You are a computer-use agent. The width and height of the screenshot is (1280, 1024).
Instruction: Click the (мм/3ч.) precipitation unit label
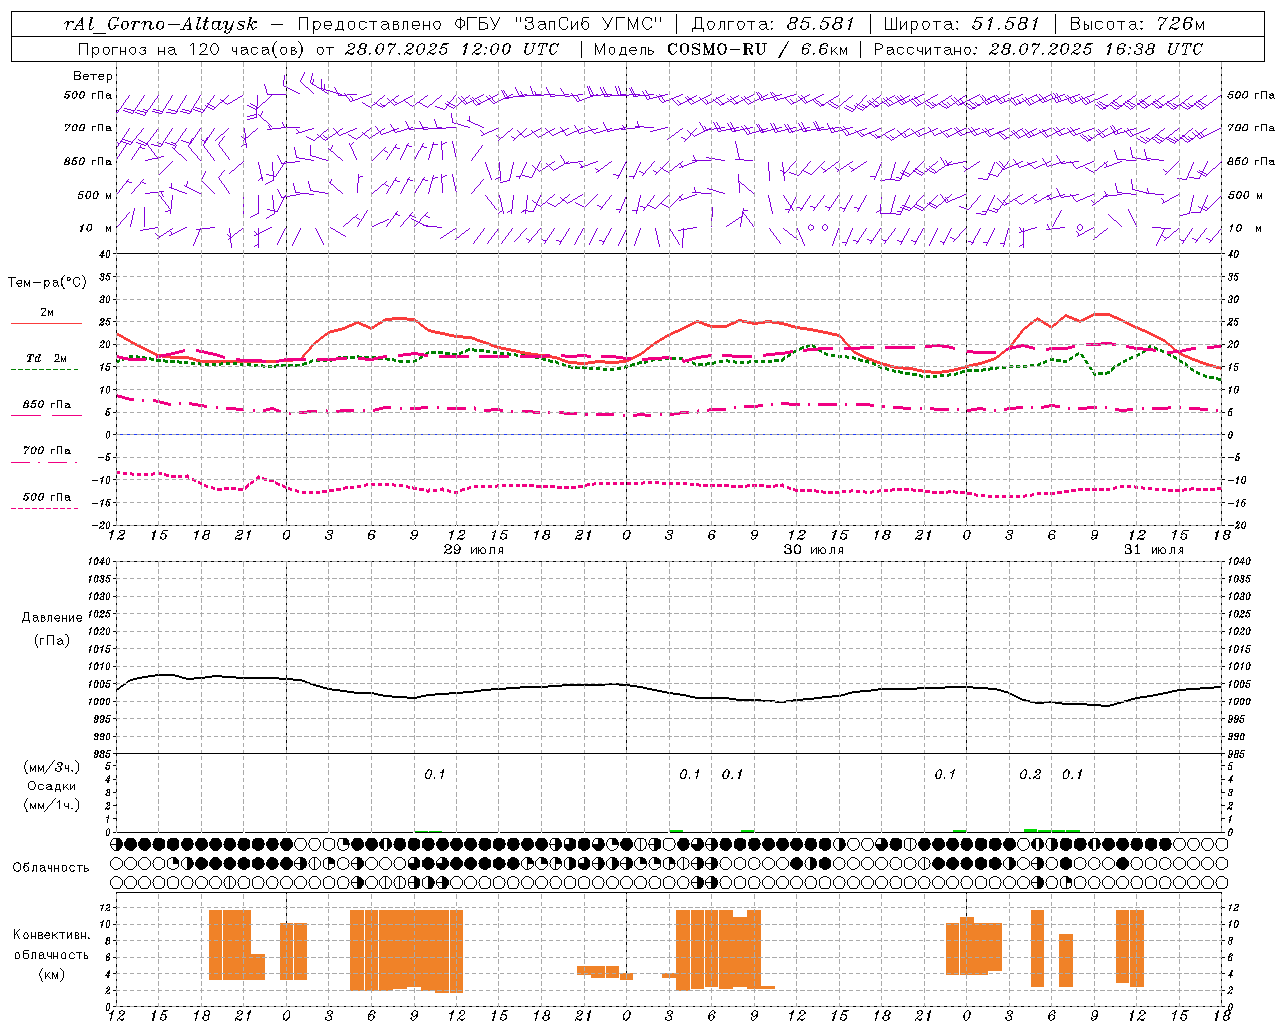pyautogui.click(x=52, y=767)
